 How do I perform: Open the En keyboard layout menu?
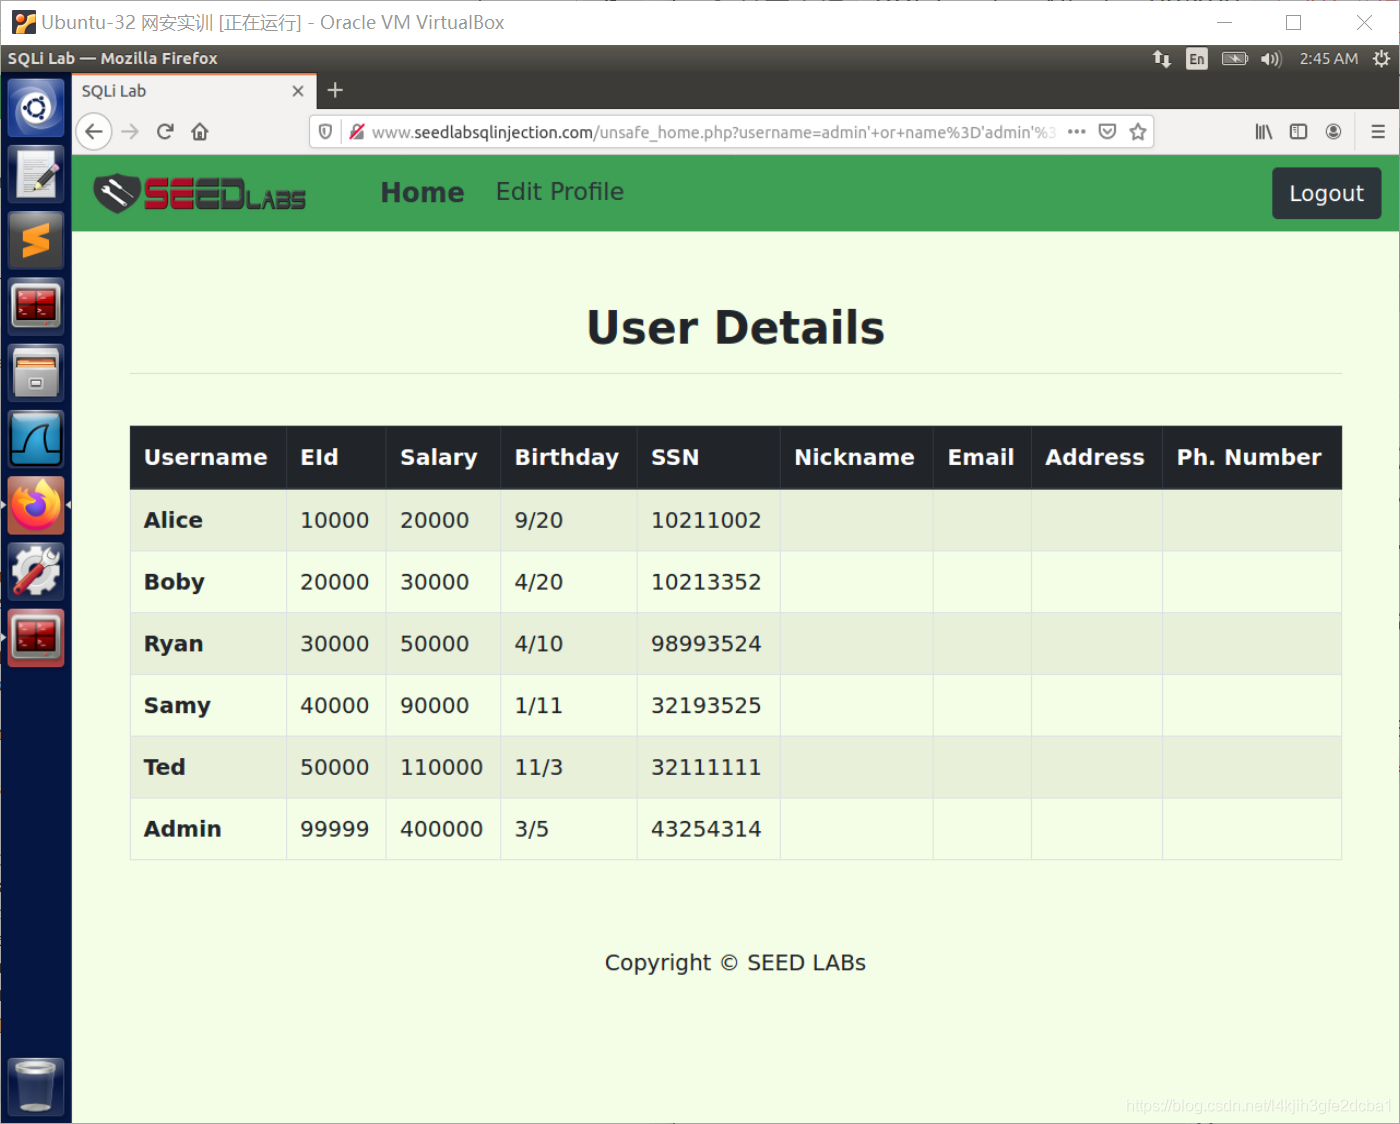click(x=1196, y=58)
